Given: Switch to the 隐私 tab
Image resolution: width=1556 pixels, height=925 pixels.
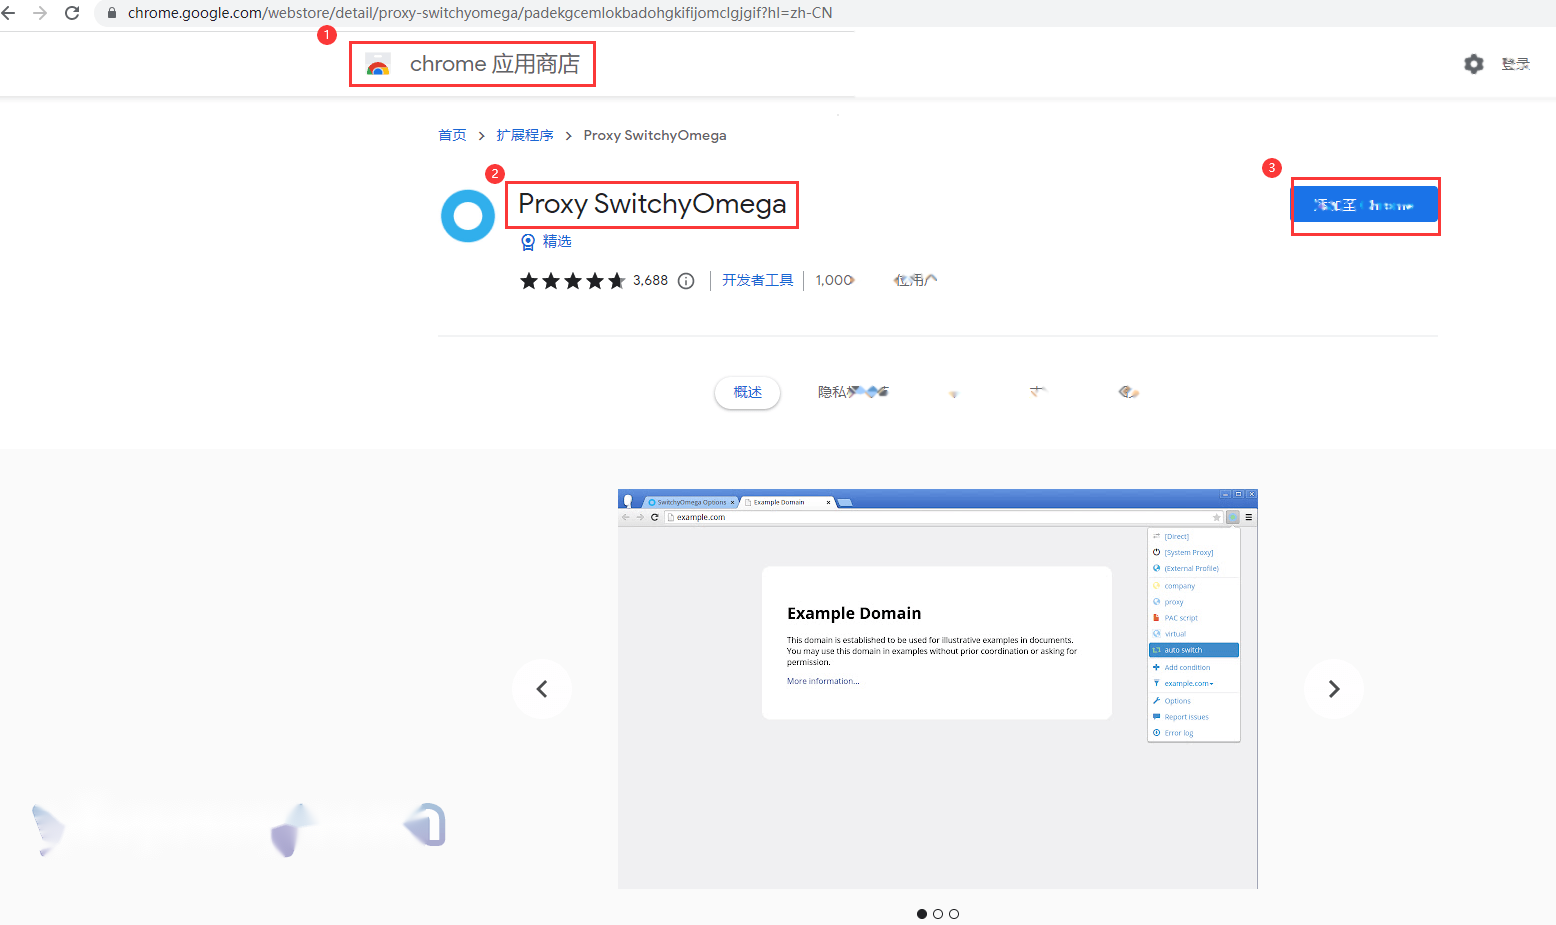Looking at the screenshot, I should [853, 392].
